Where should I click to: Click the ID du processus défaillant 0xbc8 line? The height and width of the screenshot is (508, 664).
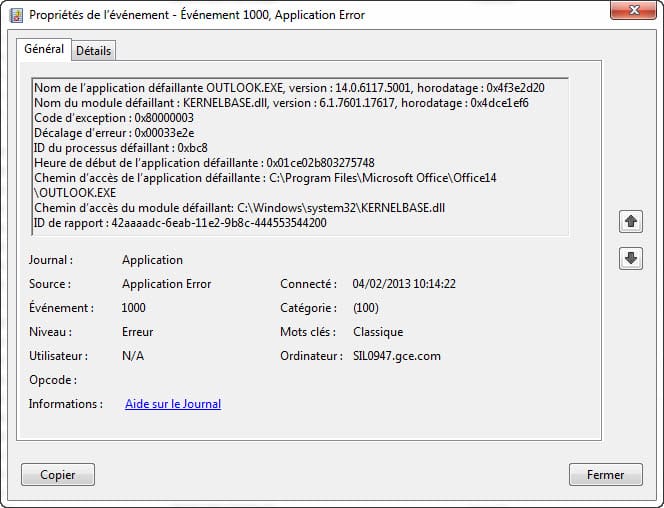pyautogui.click(x=121, y=148)
